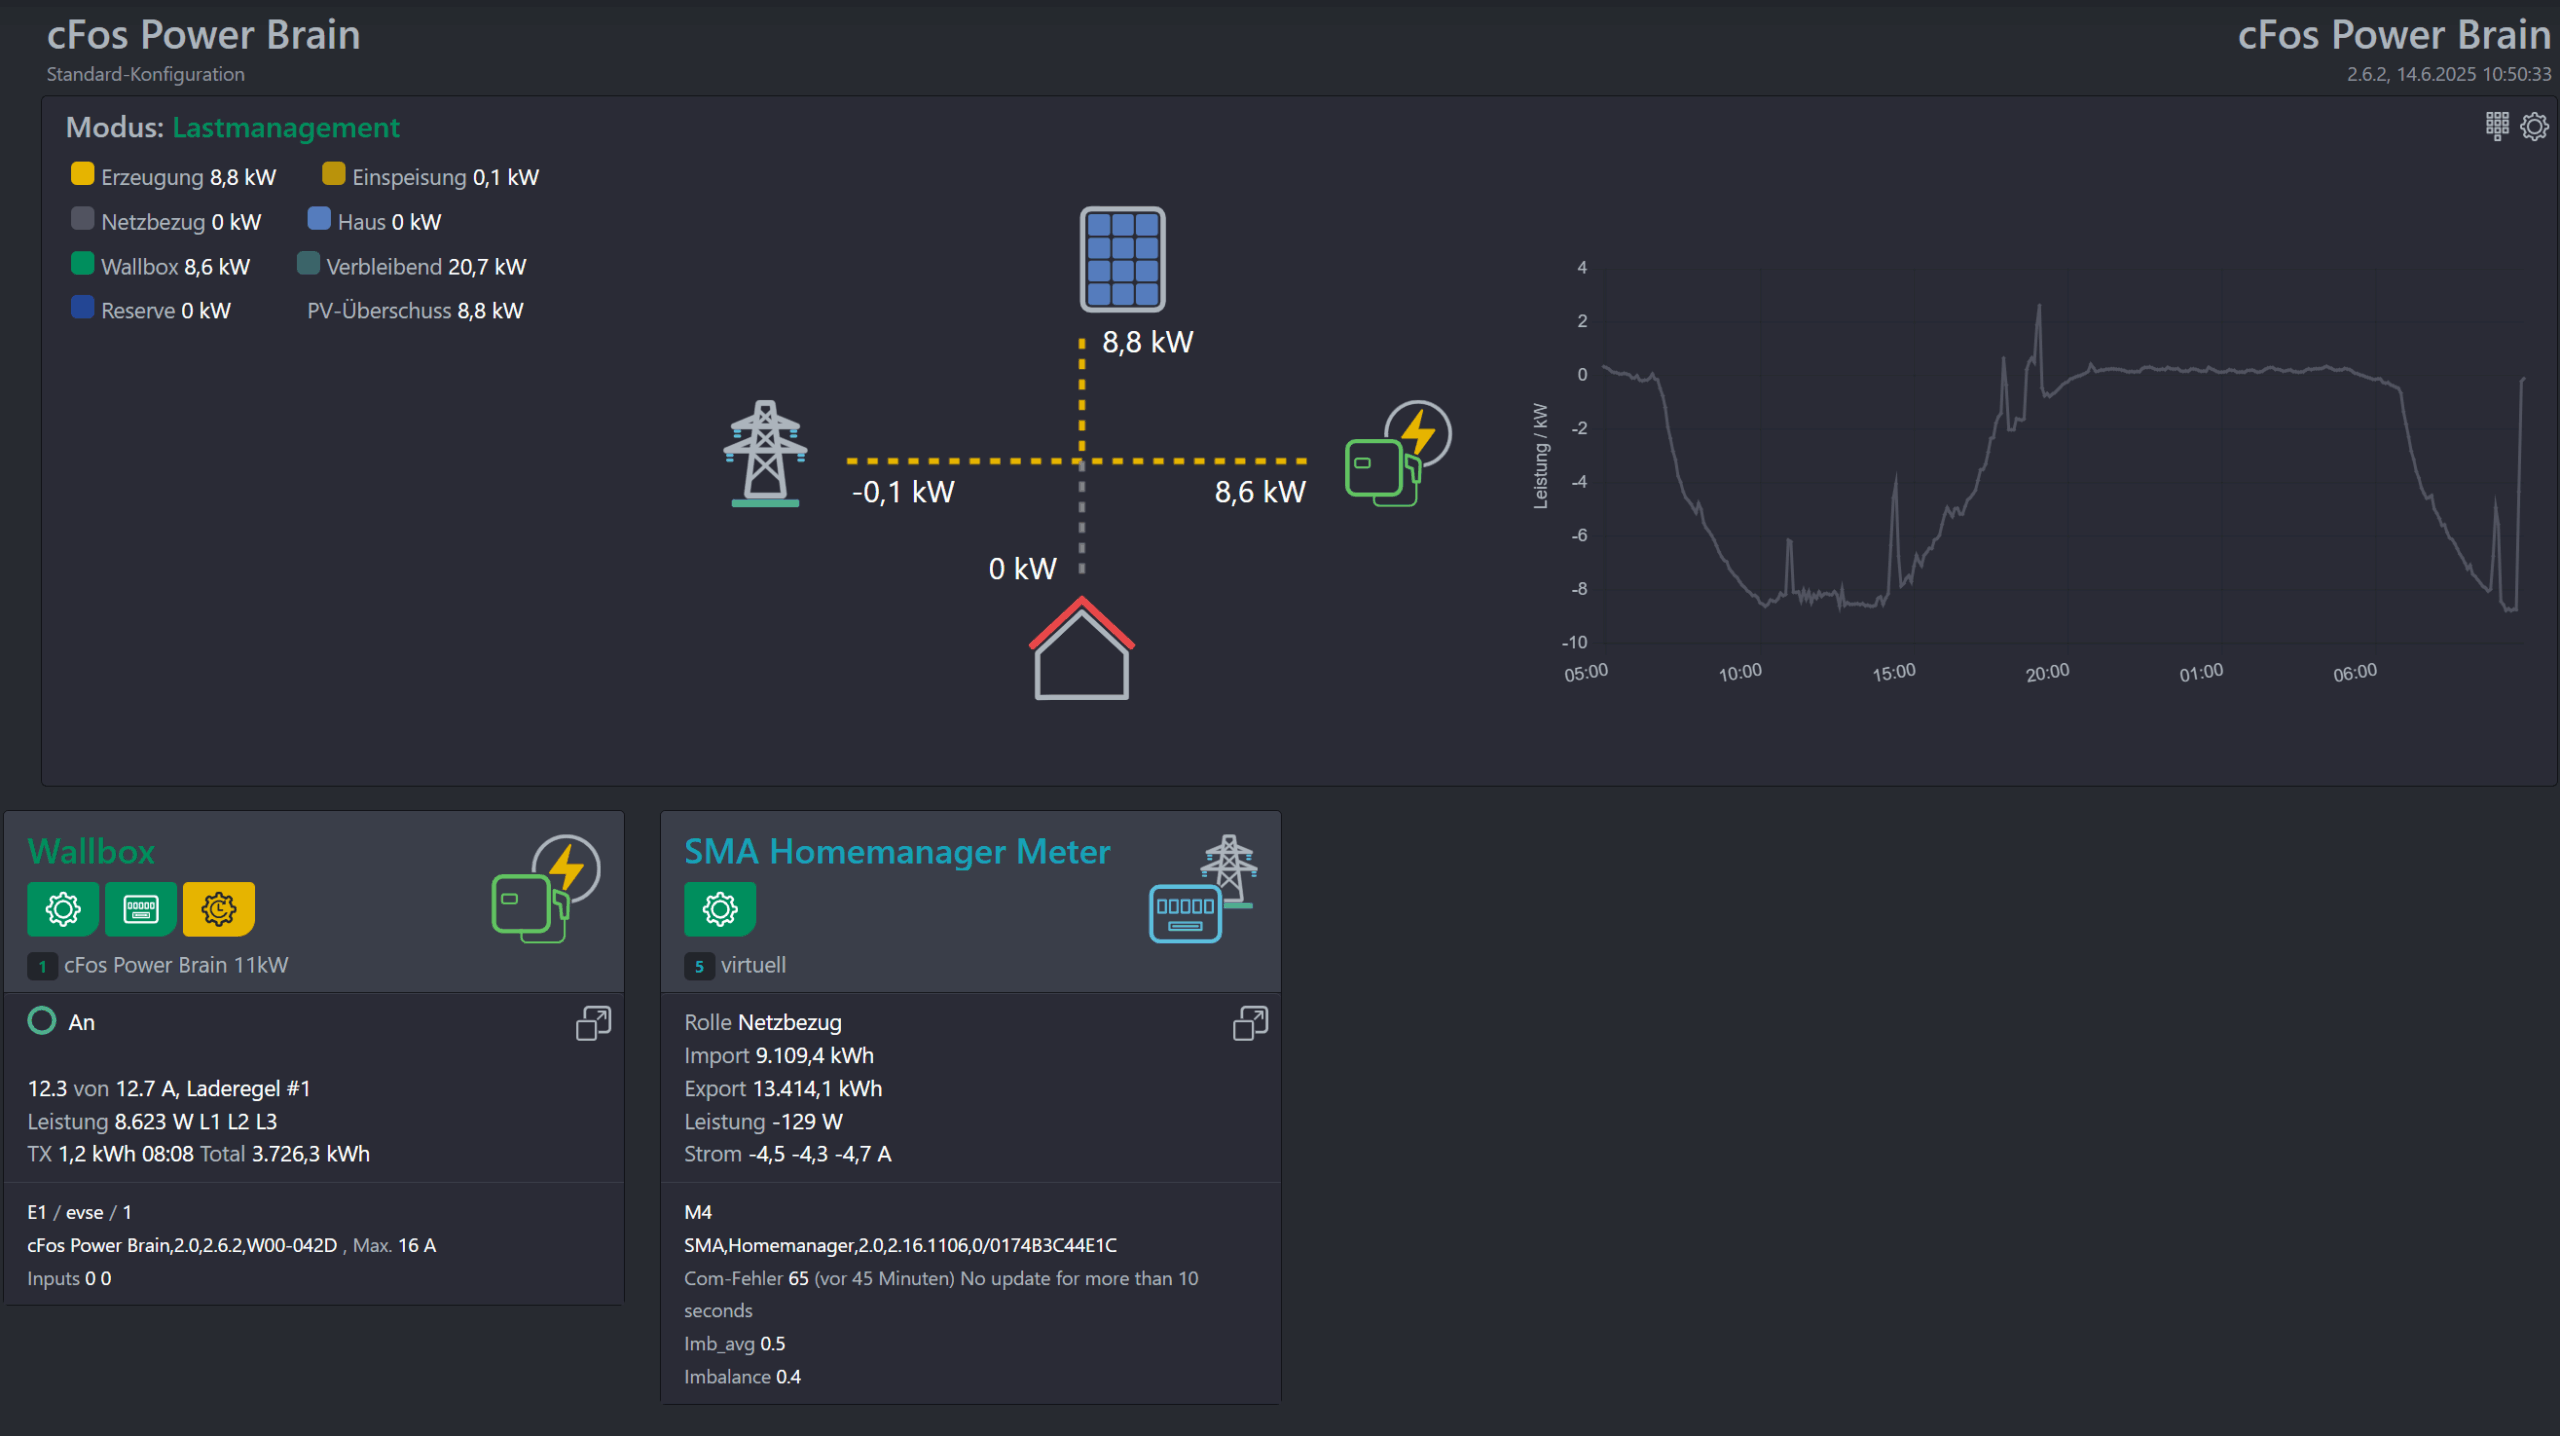Click 'Max. 16 A' text in Wallbox tile
Viewport: 2560px width, 1436px height.
click(x=394, y=1245)
